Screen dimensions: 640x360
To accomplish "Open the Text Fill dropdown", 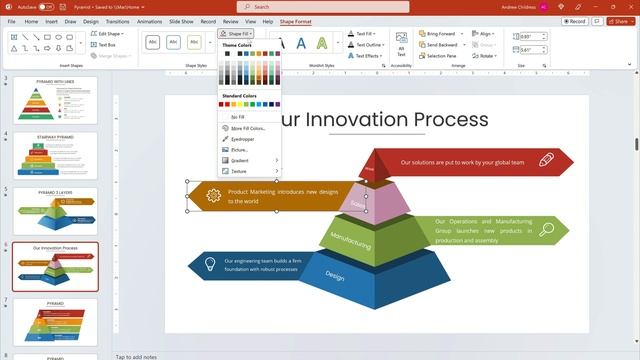I will 362,33.
